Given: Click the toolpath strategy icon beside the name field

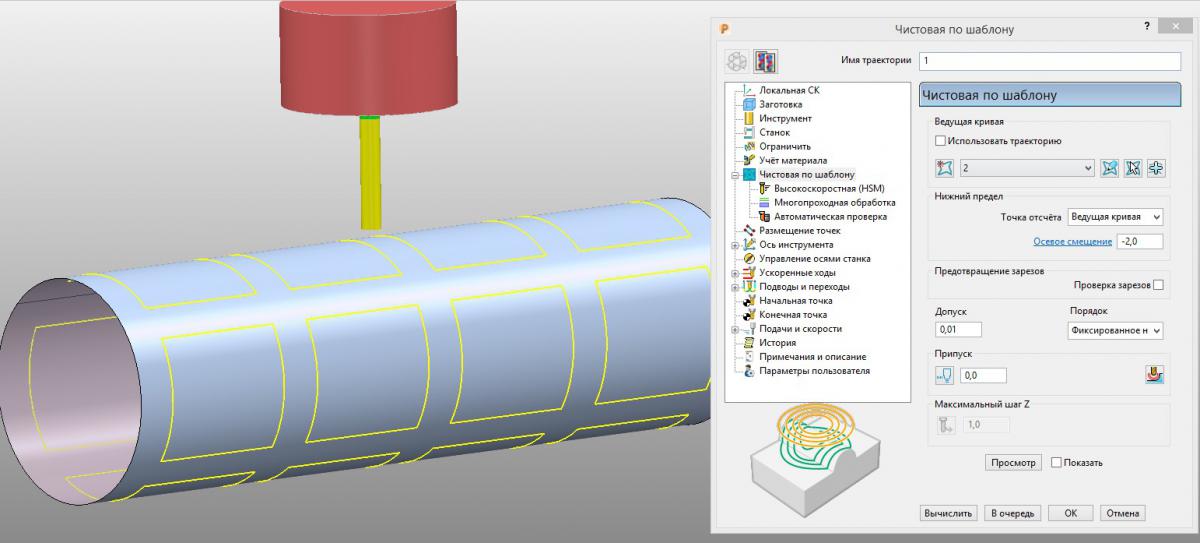Looking at the screenshot, I should pos(766,61).
